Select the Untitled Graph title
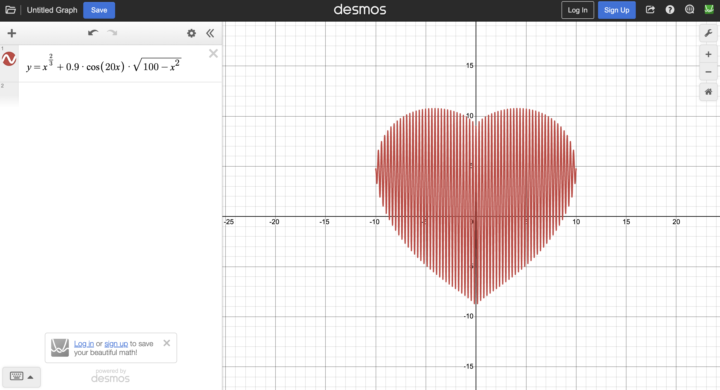This screenshot has width=720, height=390. pos(52,10)
